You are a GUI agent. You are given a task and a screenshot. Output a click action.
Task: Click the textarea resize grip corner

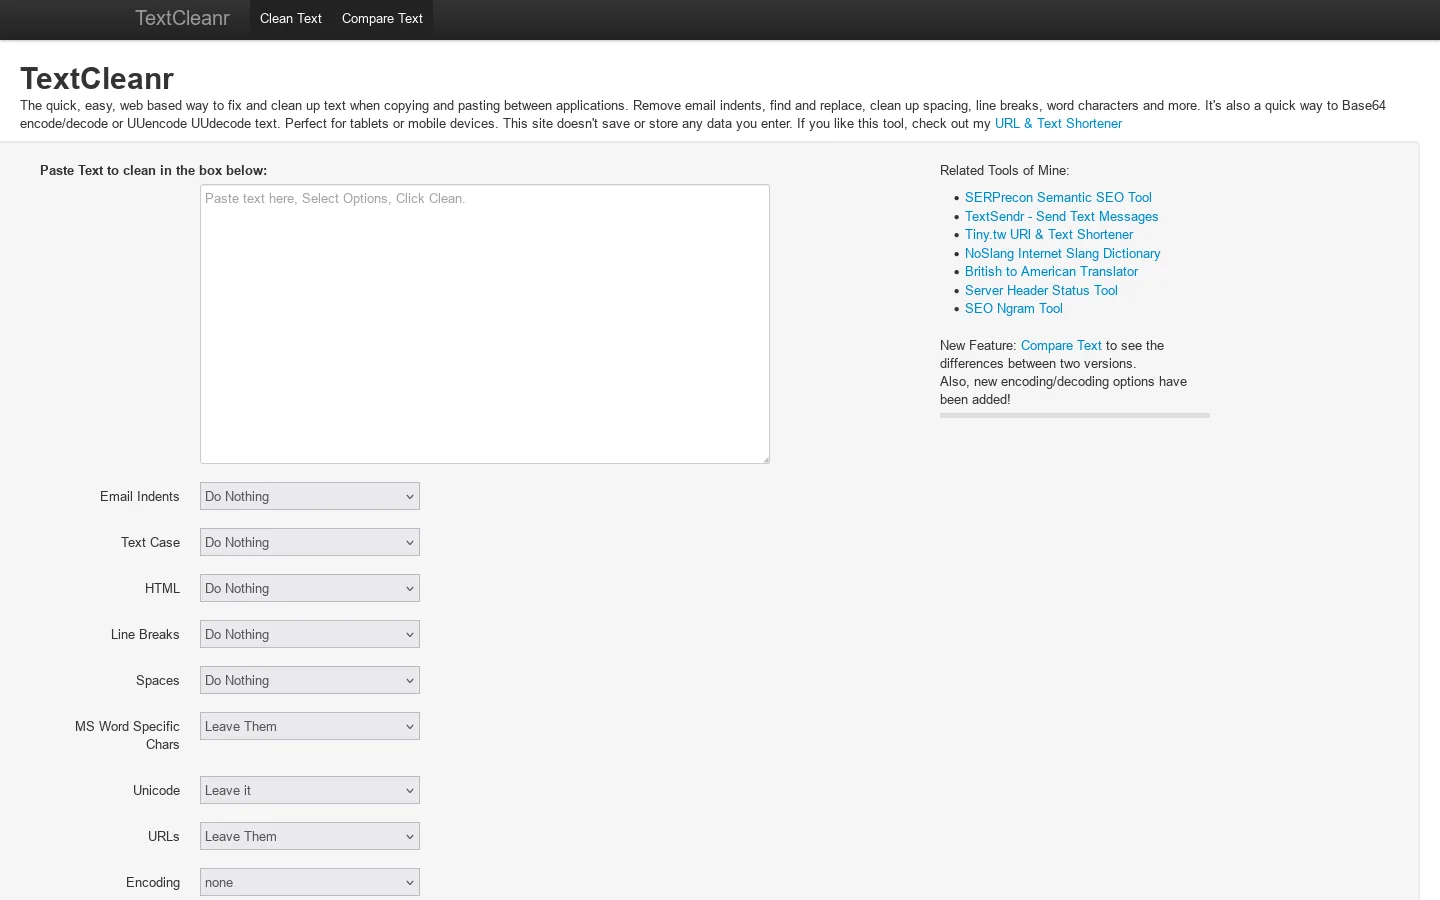766,460
